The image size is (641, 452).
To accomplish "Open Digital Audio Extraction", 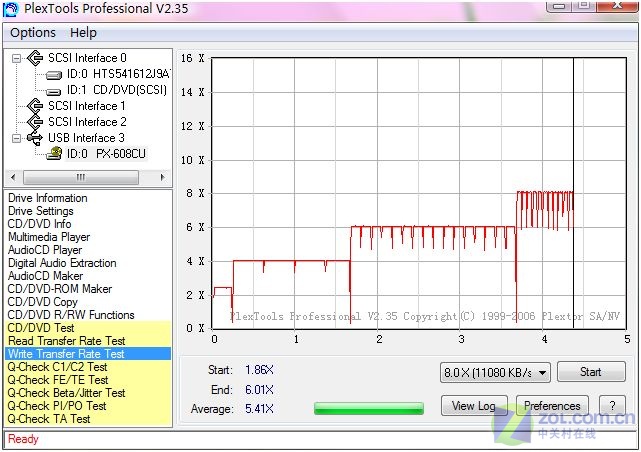I will [x=62, y=263].
